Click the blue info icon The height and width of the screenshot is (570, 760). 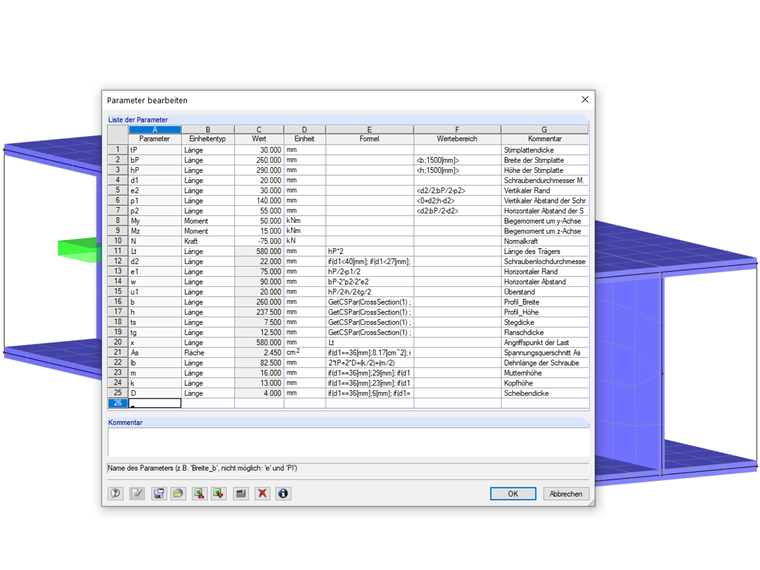click(284, 493)
